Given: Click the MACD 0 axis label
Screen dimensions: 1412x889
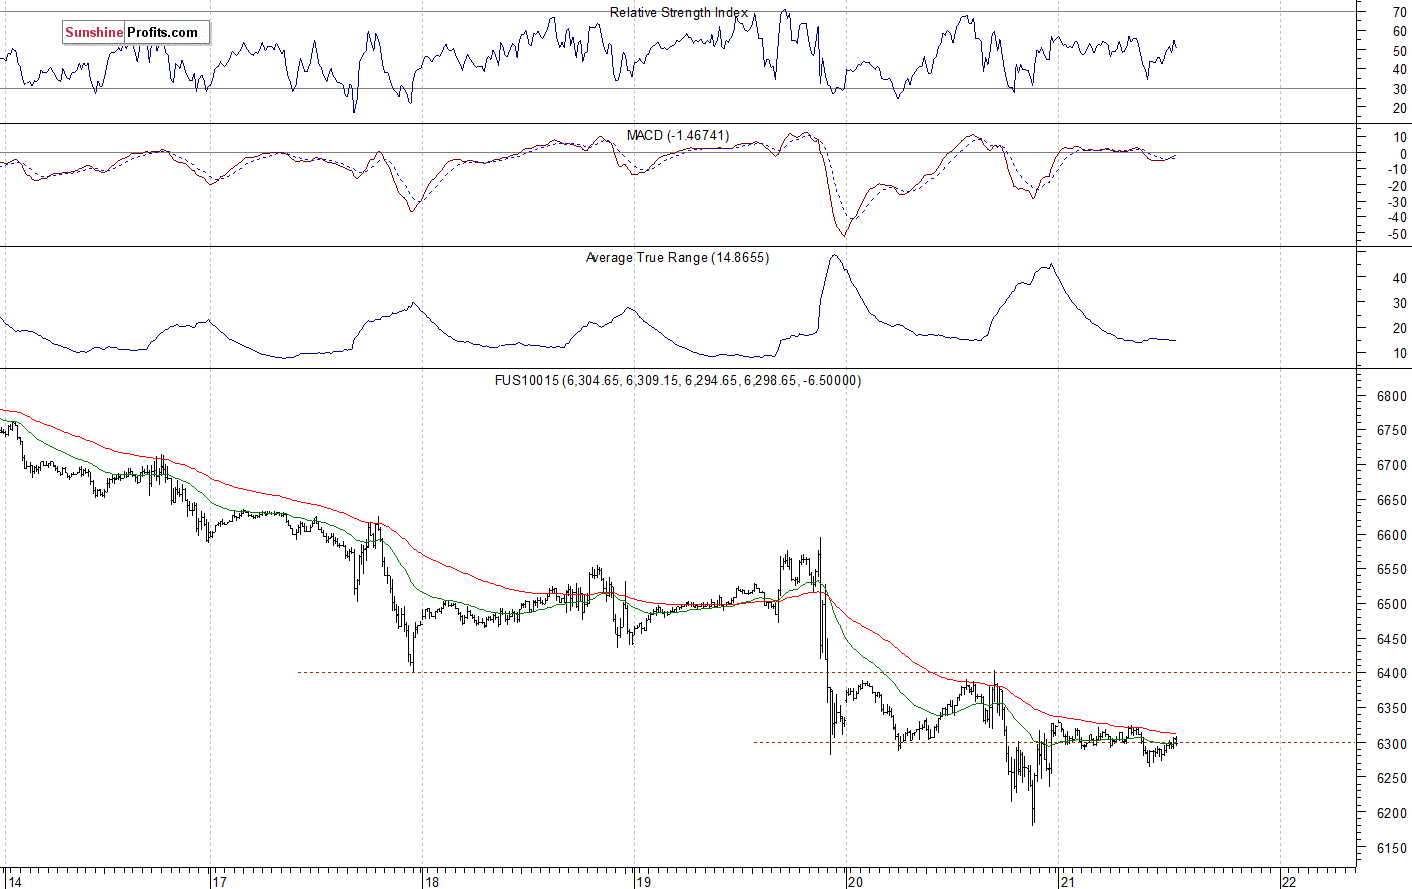Looking at the screenshot, I should point(1403,154).
